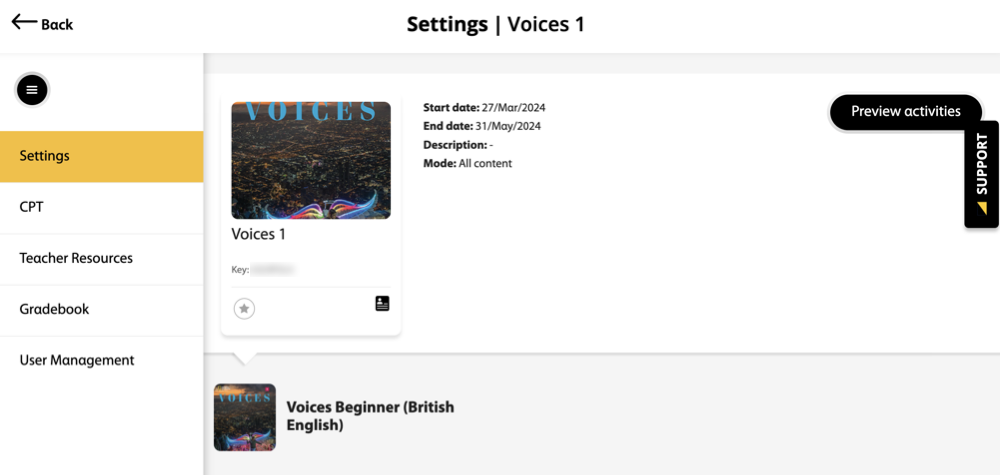This screenshot has height=475, width=1000.
Task: Open the CPT sidebar item
Action: 101,207
